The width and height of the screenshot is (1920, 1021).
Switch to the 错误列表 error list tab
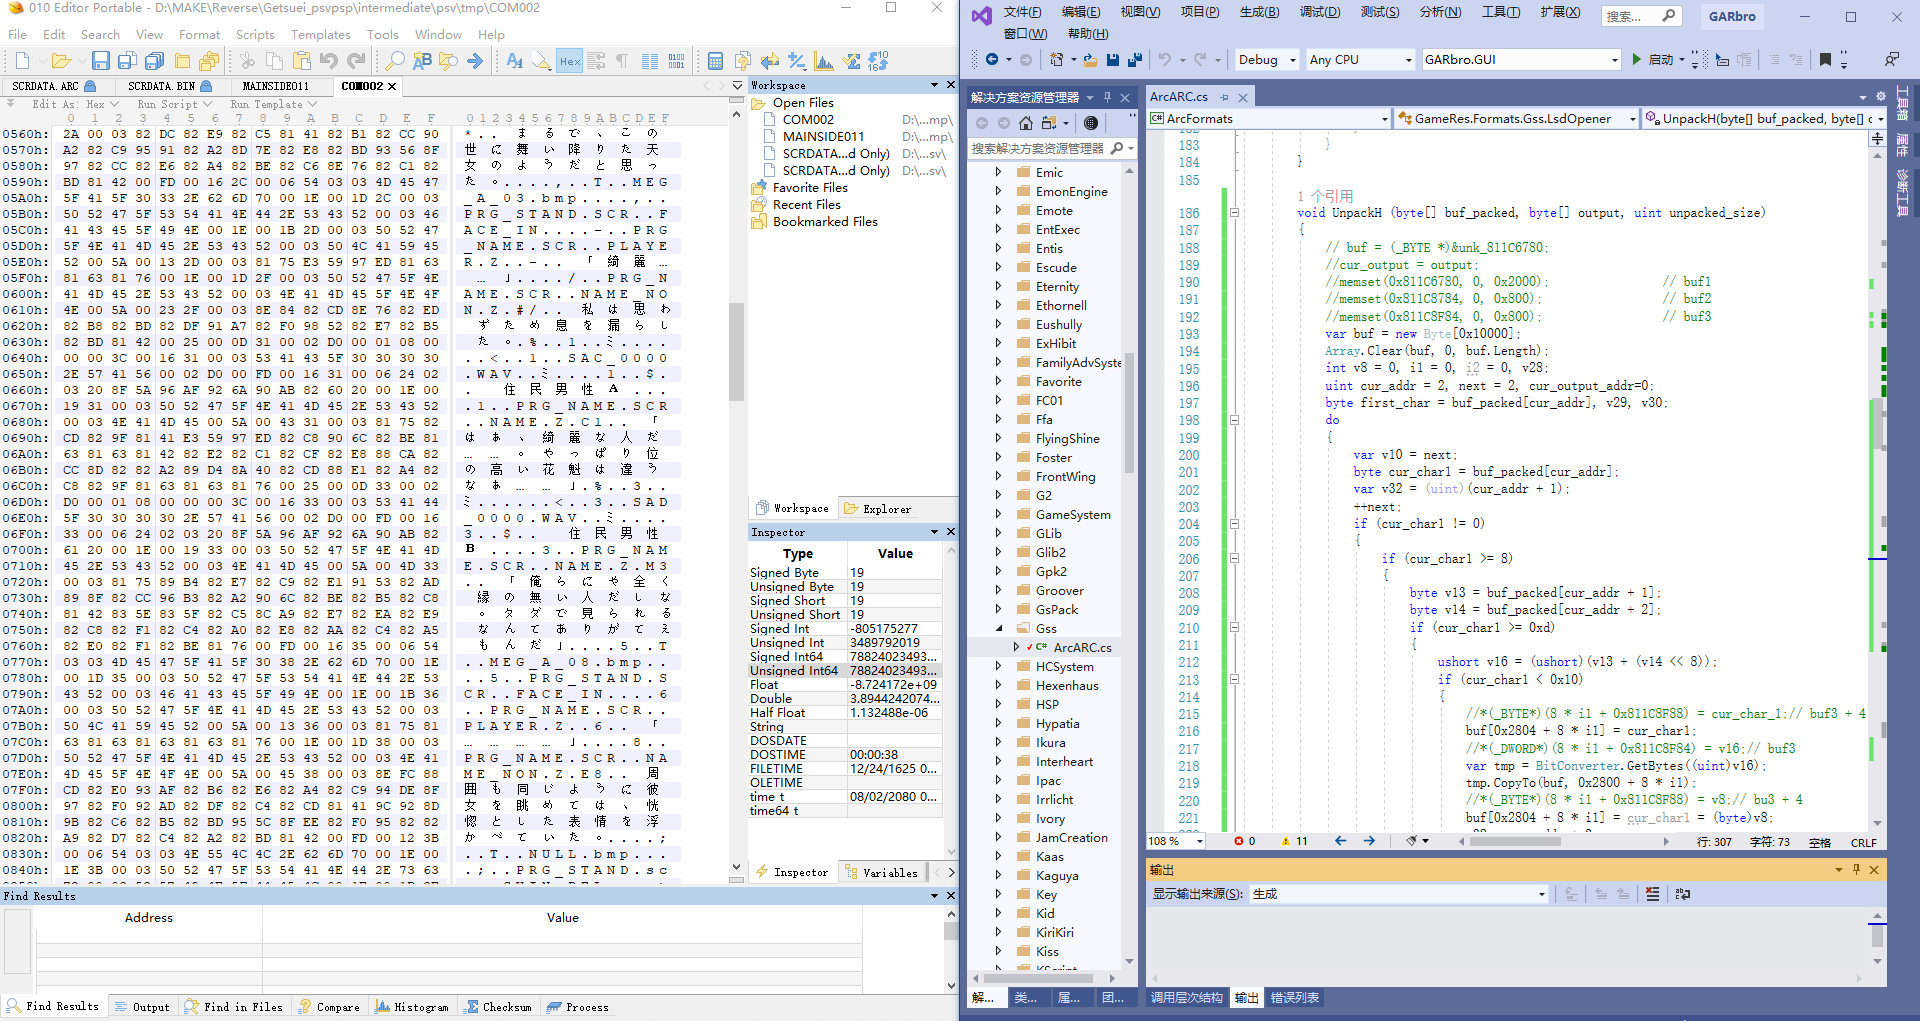(1294, 998)
